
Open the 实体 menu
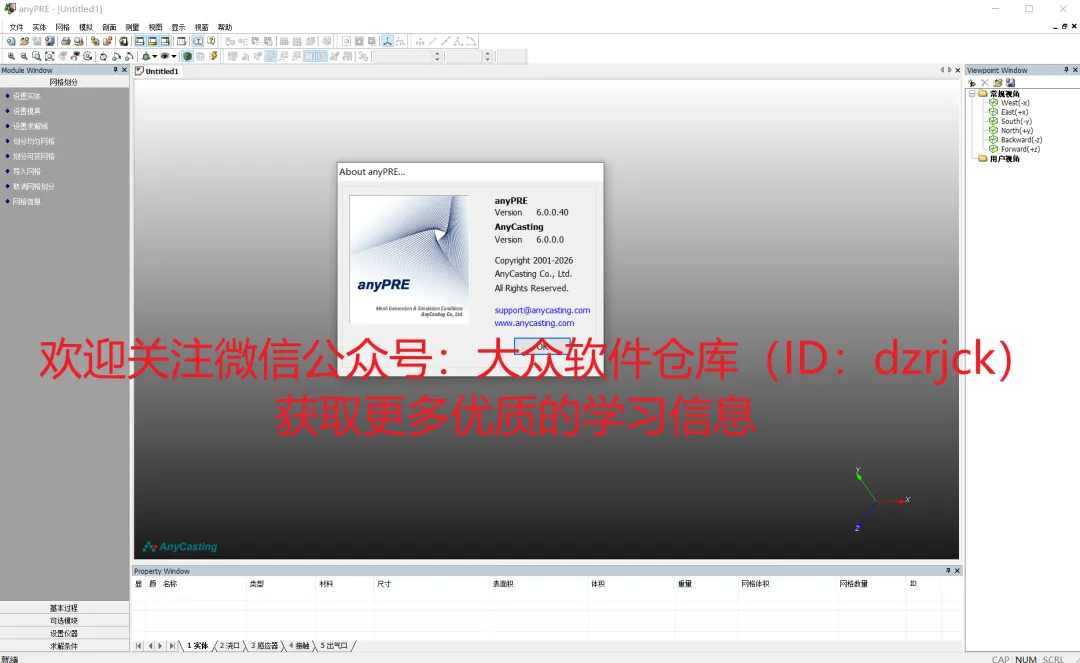tap(39, 28)
